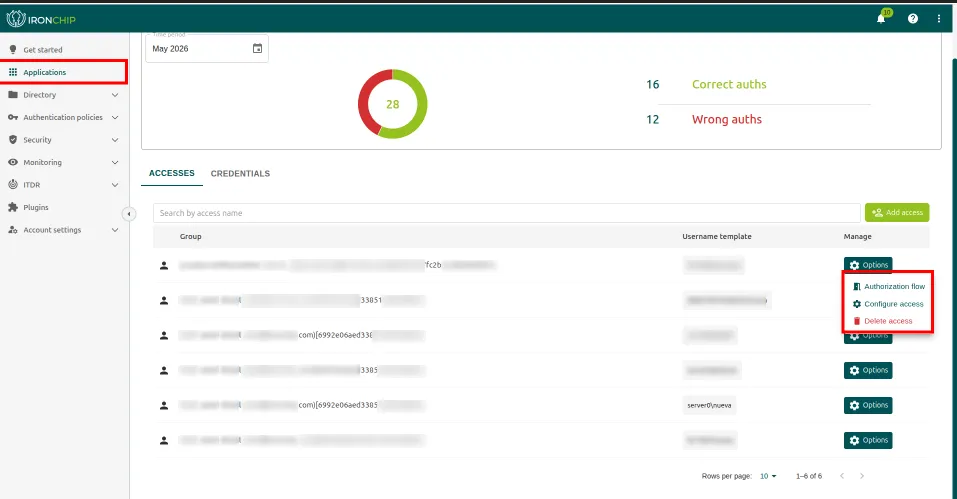Click the Ironchip logo
957x499 pixels.
click(x=41, y=19)
